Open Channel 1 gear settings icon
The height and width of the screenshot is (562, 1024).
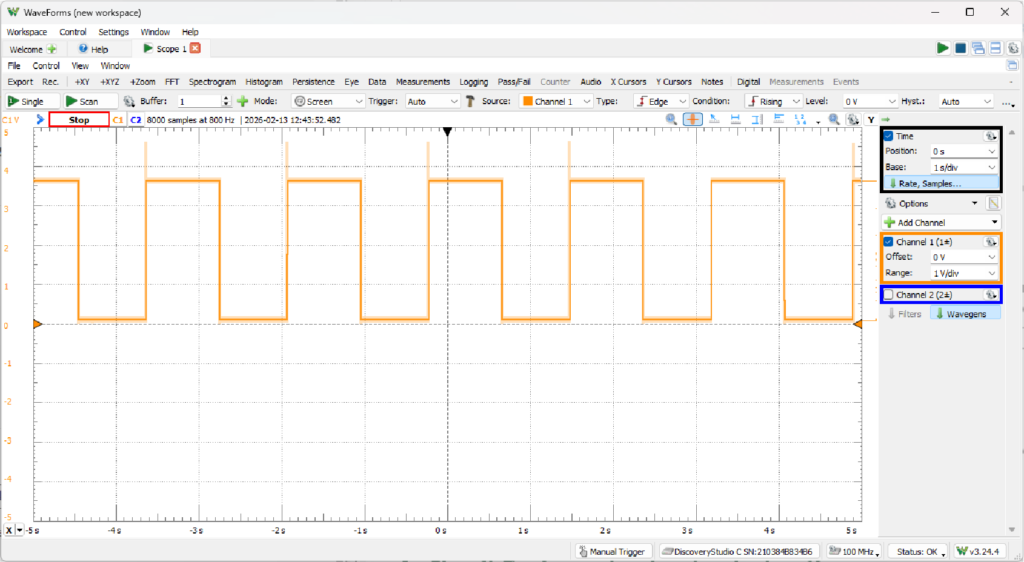(x=990, y=242)
